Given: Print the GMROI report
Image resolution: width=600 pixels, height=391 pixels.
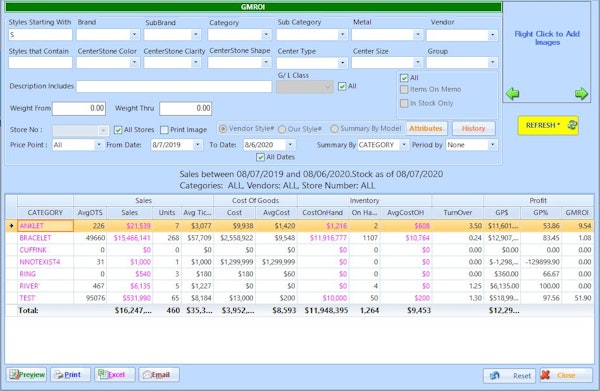Looking at the screenshot, I should click(71, 375).
